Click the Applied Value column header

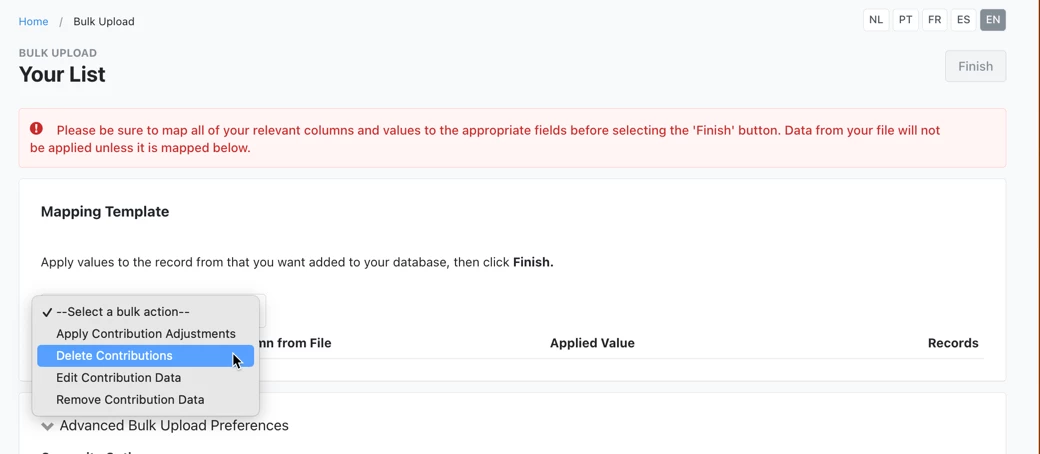[x=592, y=343]
